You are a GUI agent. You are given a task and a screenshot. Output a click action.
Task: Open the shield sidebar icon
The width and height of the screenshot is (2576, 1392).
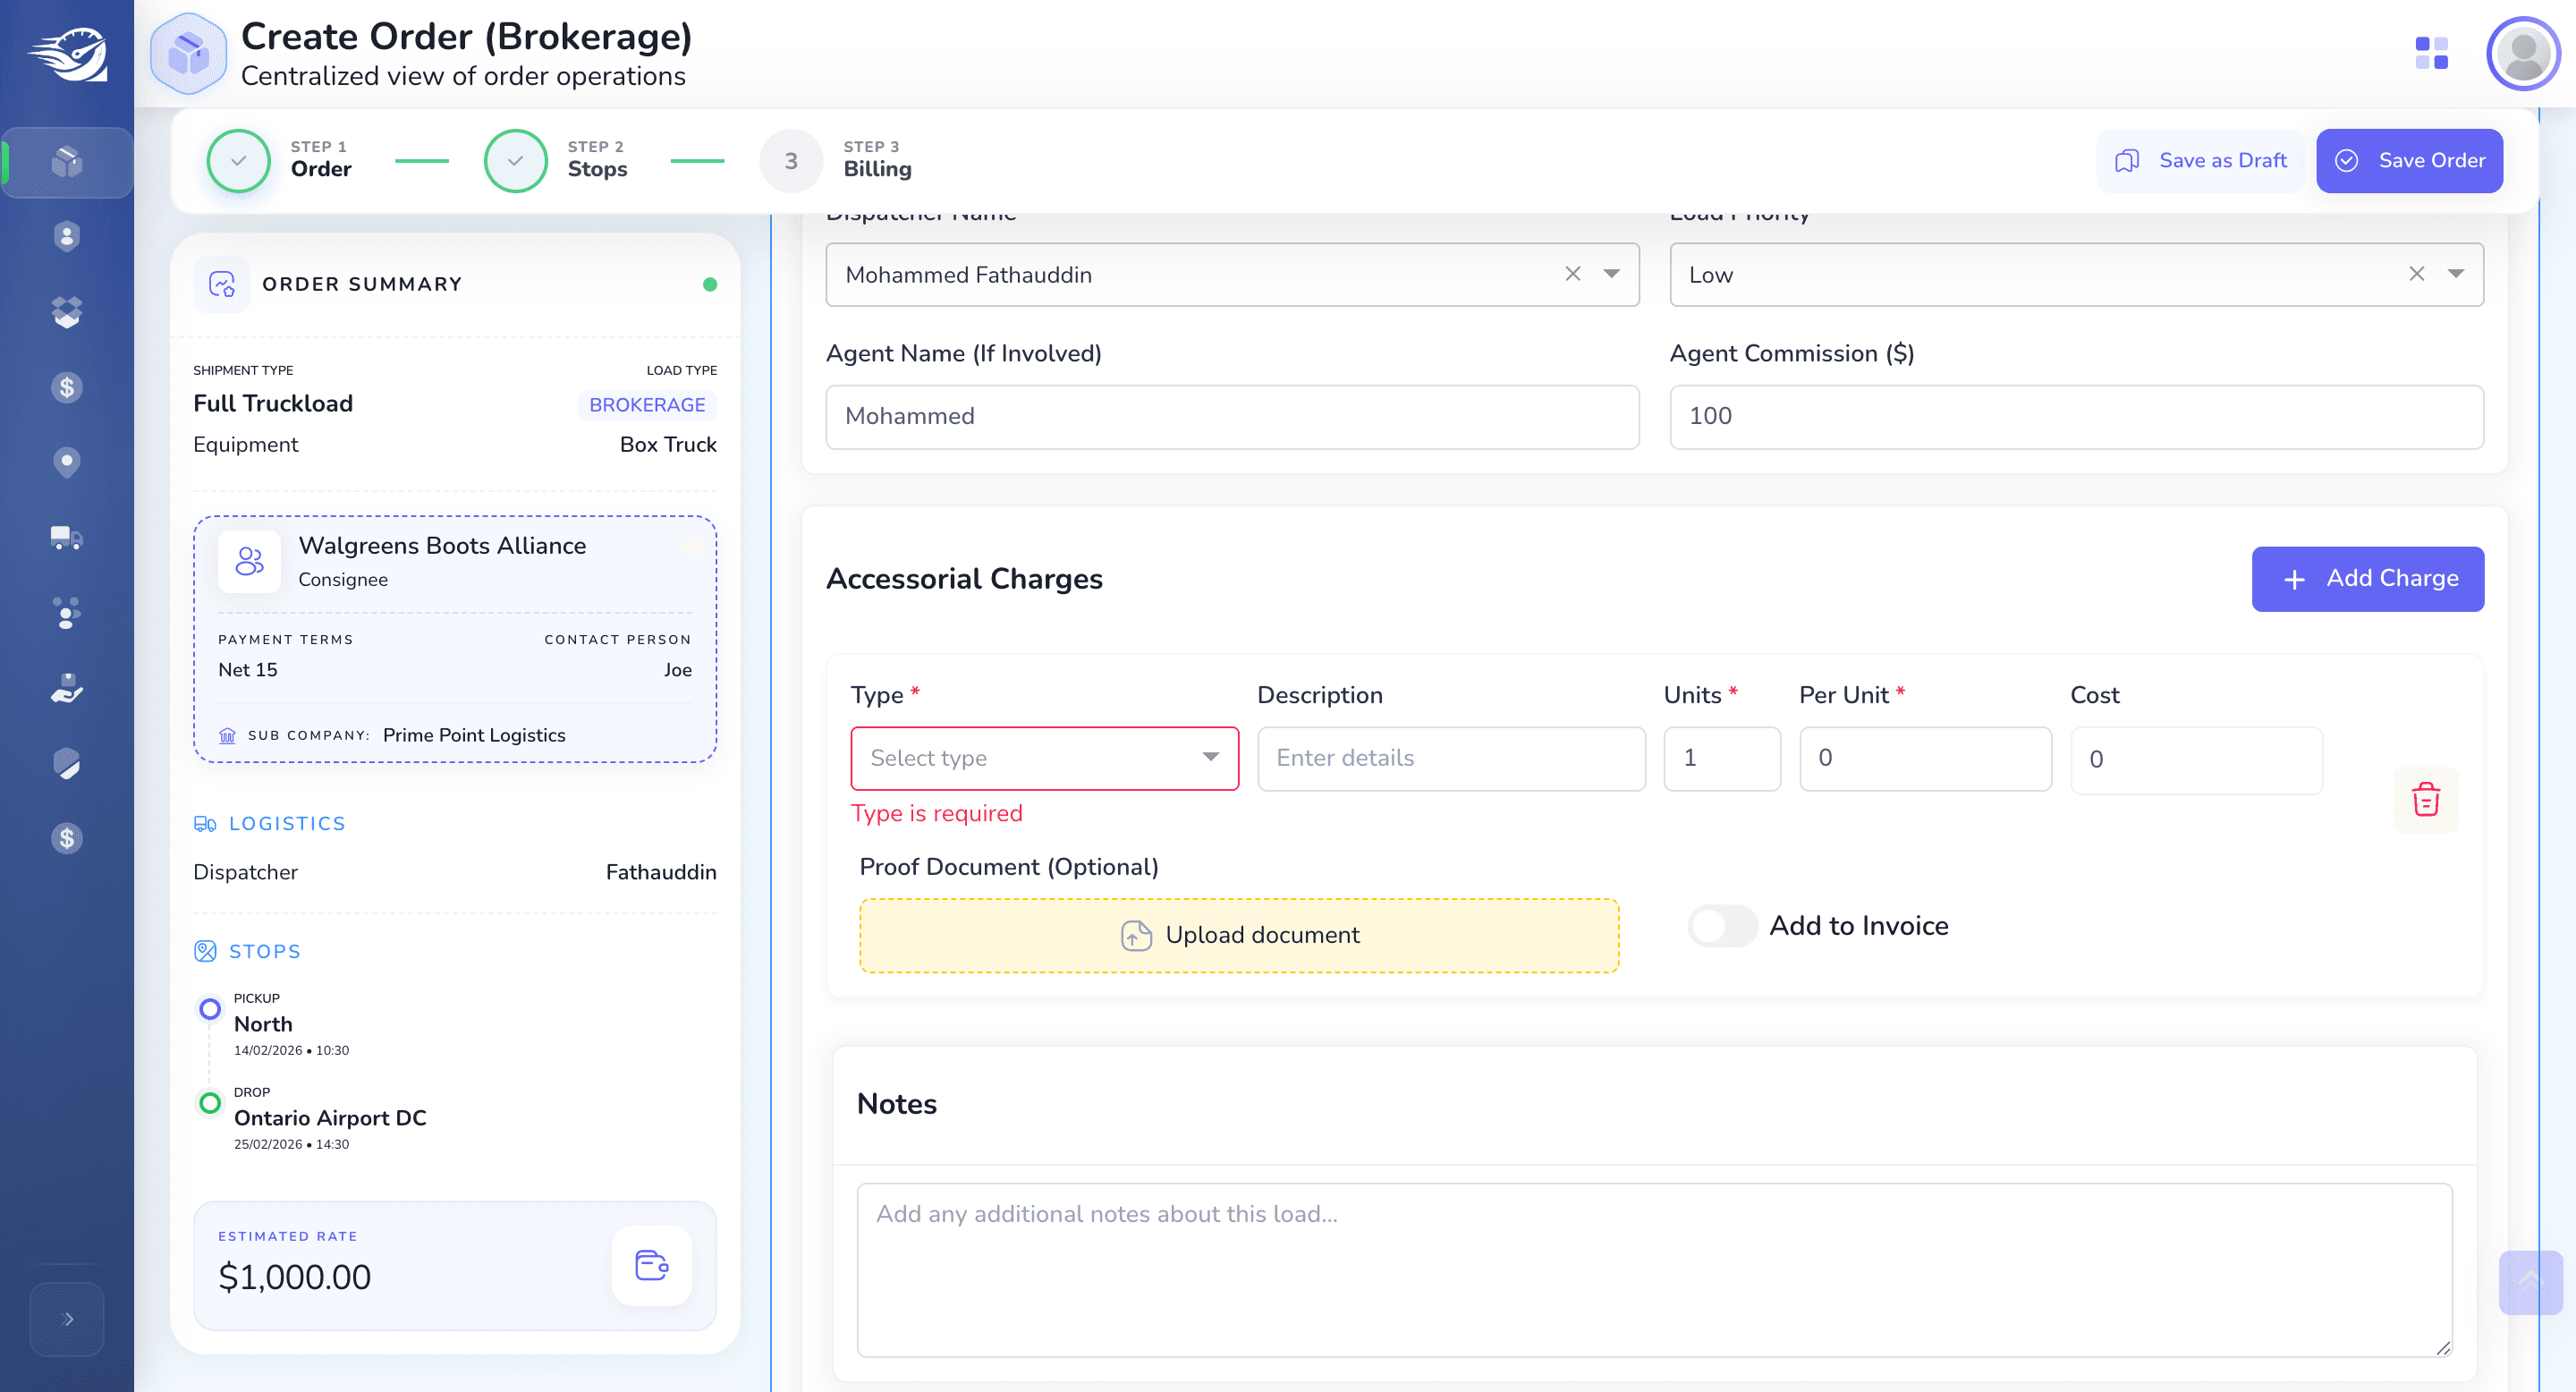coord(67,763)
